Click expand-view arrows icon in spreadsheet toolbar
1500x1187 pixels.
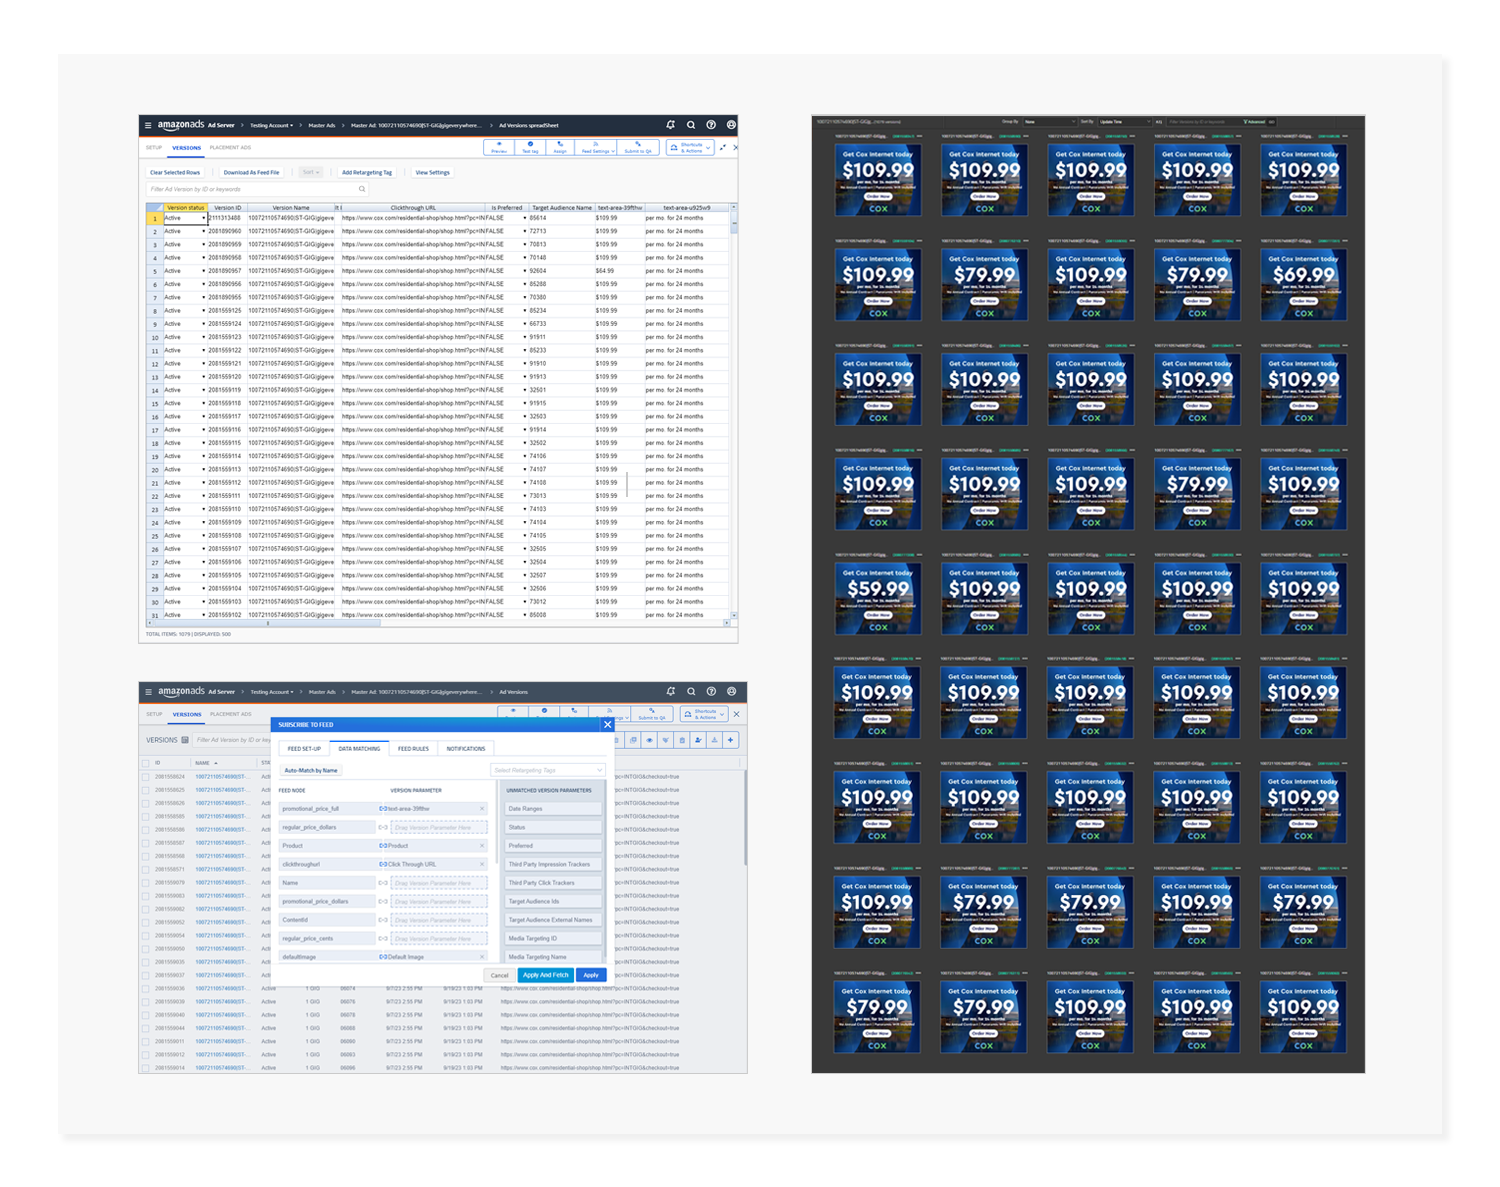coord(723,147)
